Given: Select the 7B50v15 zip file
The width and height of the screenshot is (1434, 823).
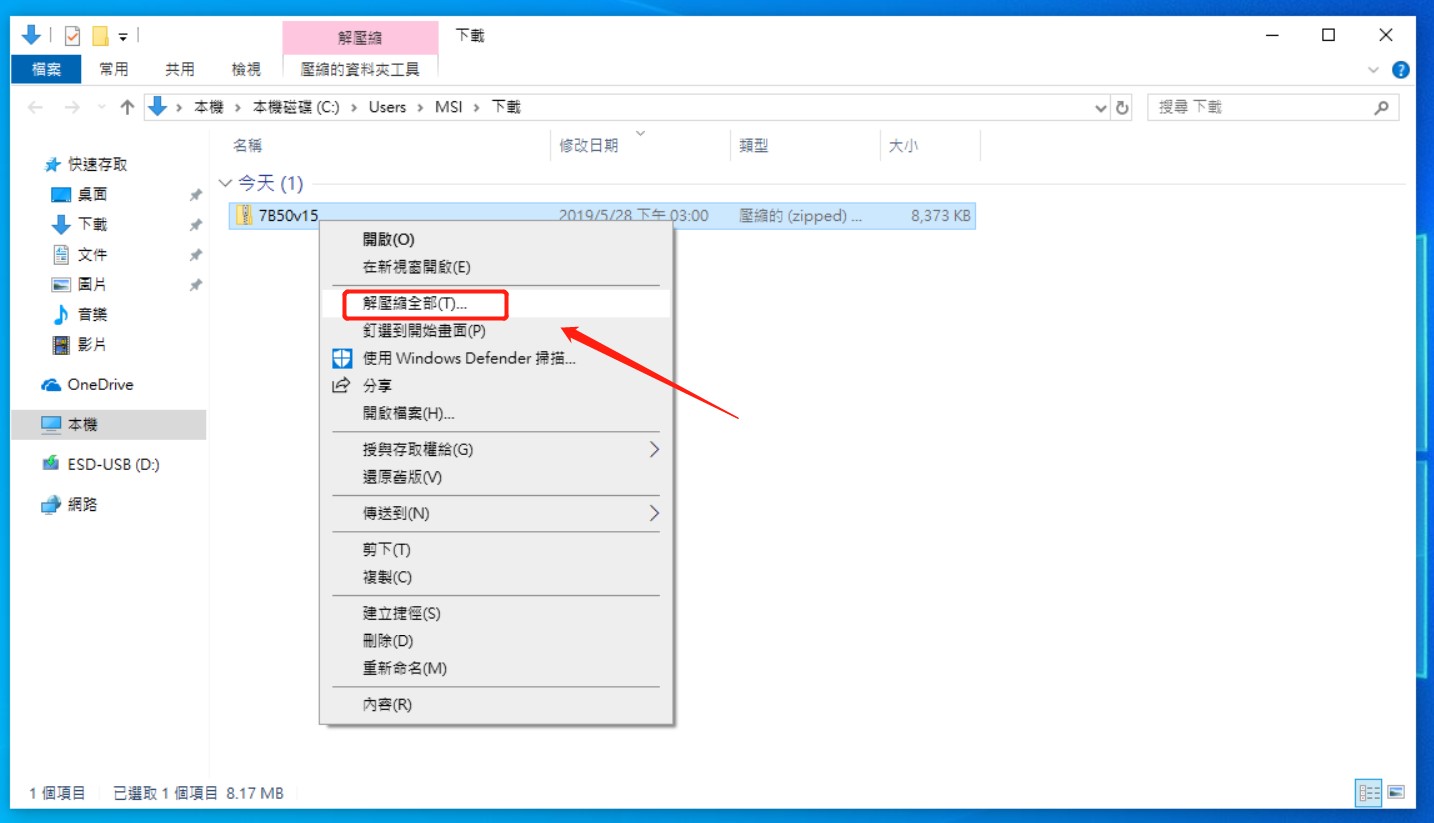Looking at the screenshot, I should tap(602, 215).
